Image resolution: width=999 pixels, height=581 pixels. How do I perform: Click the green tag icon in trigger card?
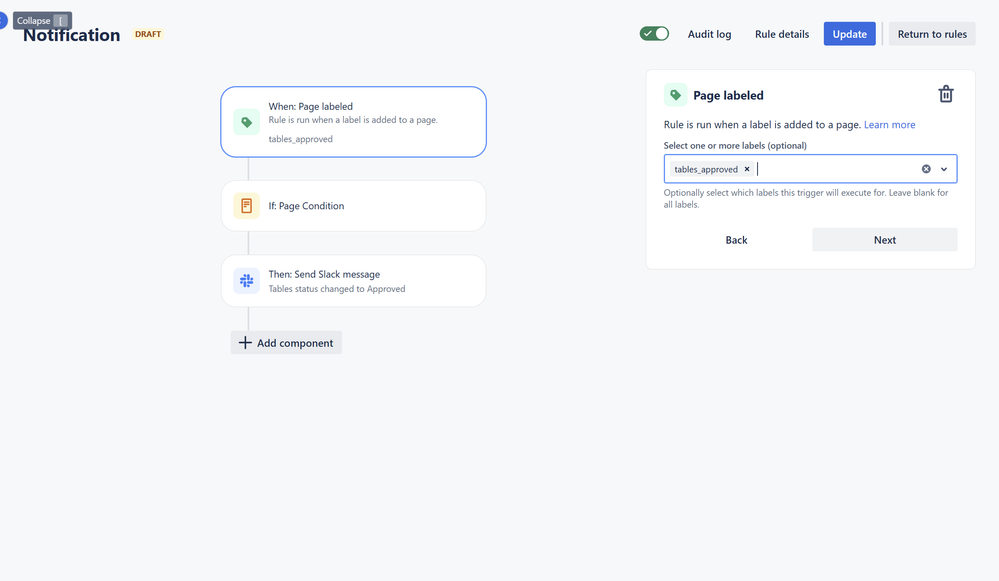[x=247, y=122]
